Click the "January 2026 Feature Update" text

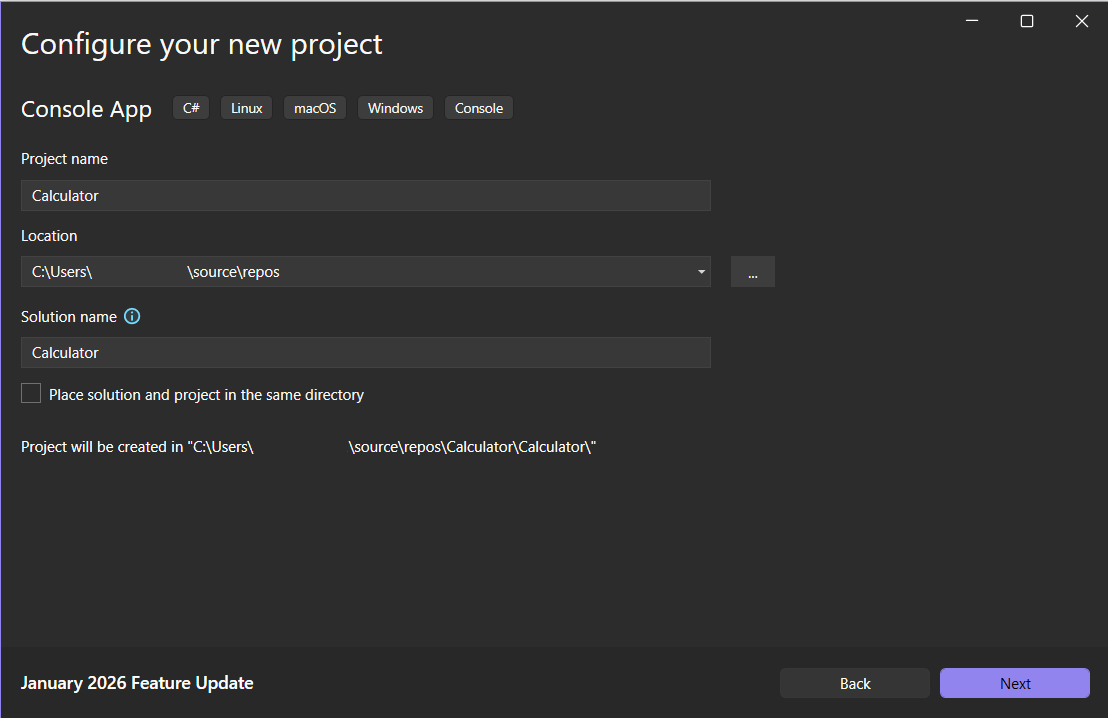pos(136,683)
